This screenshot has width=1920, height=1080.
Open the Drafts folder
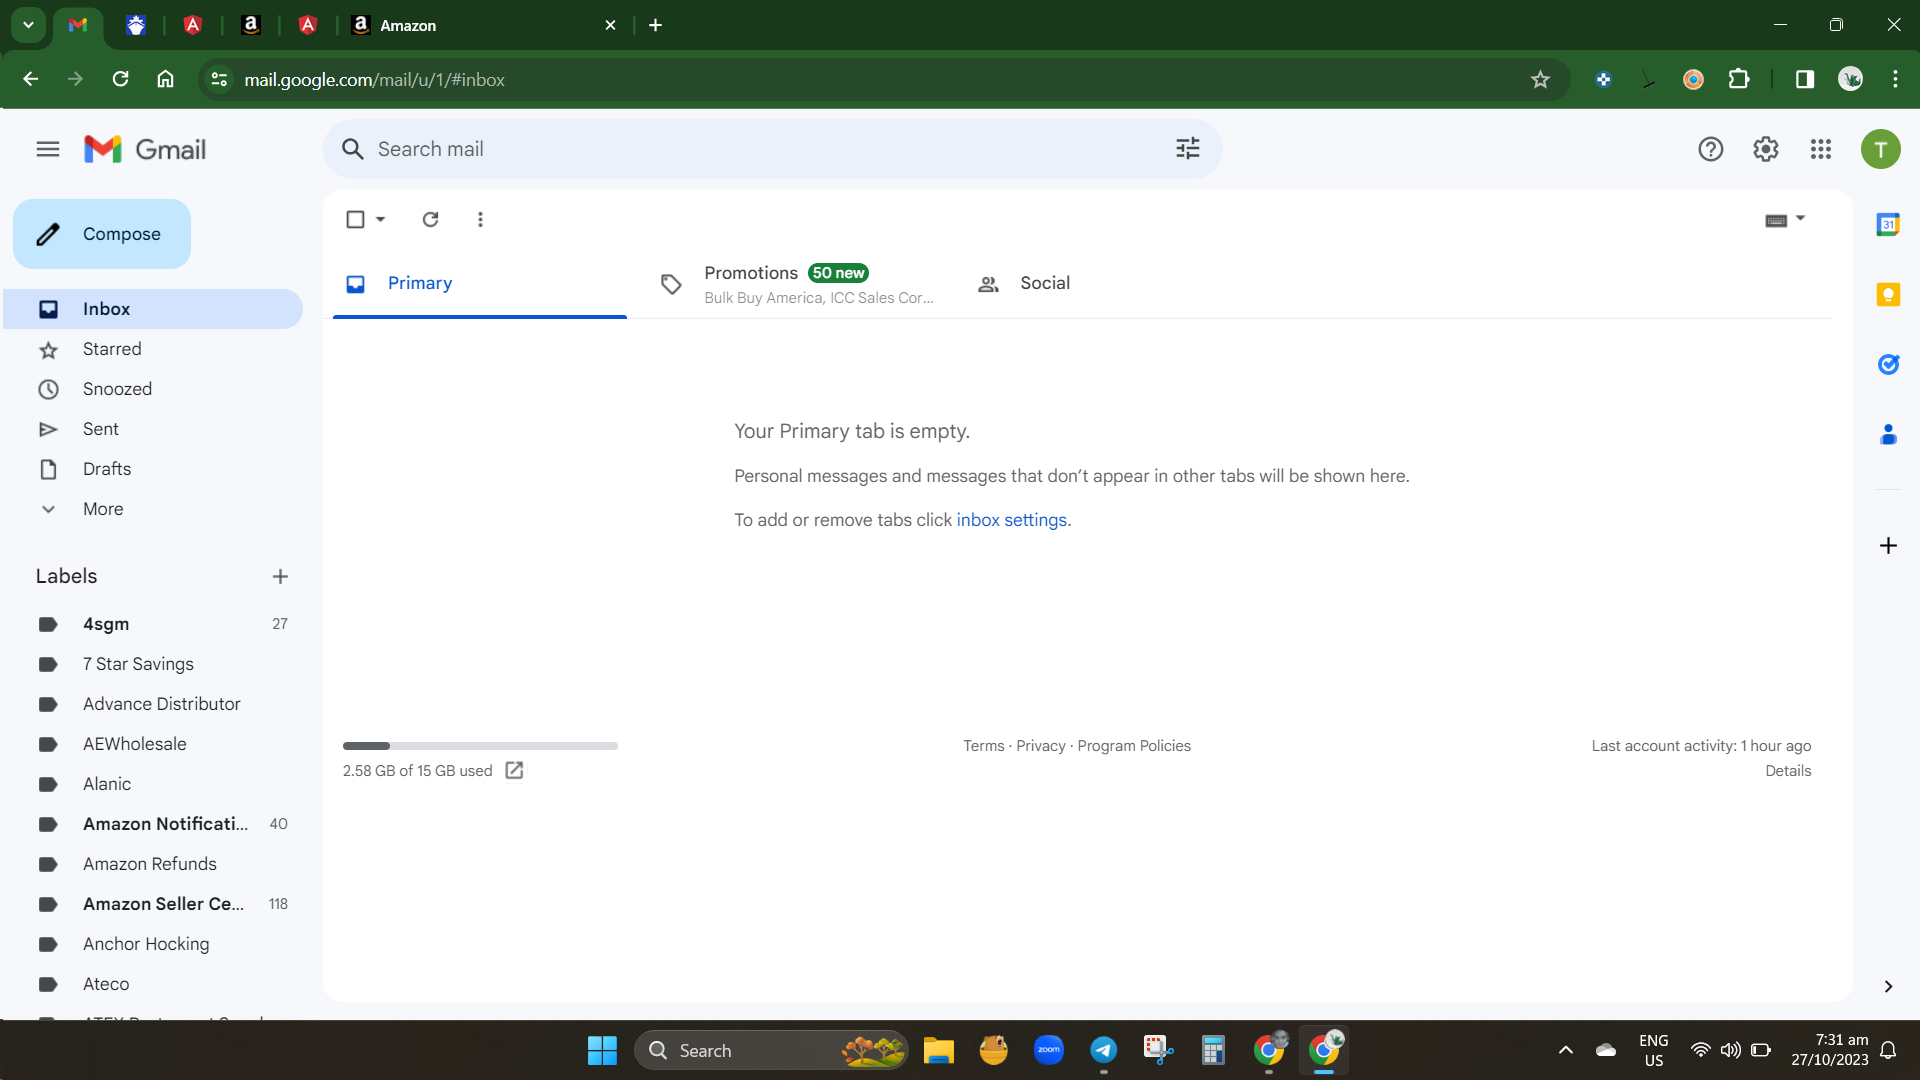[x=153, y=469]
